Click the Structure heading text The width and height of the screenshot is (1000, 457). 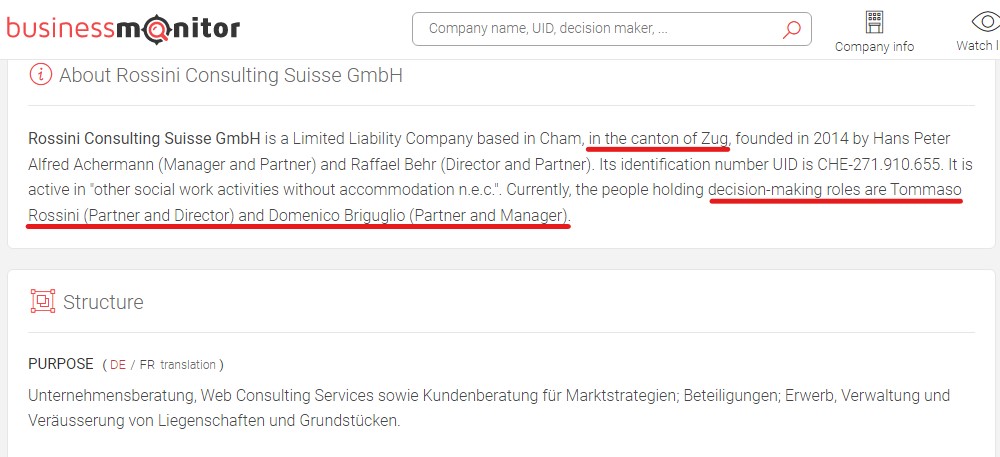(x=103, y=301)
